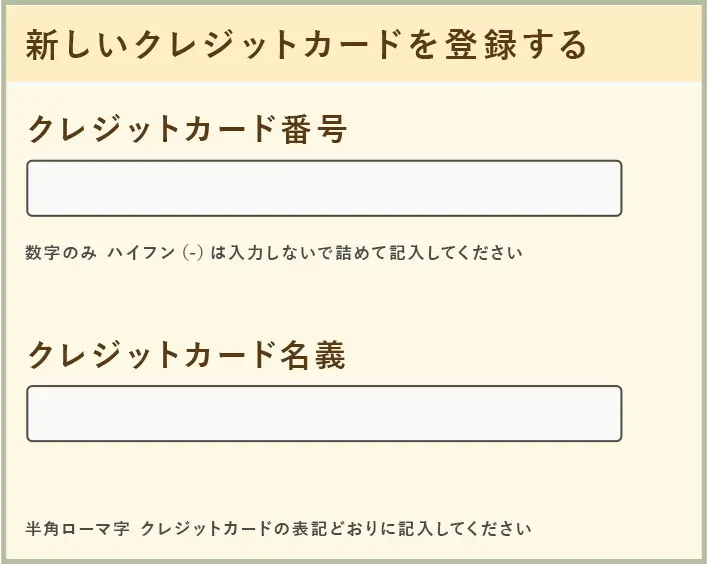Click the credit card number input field
708x564 pixels.
[x=324, y=188]
